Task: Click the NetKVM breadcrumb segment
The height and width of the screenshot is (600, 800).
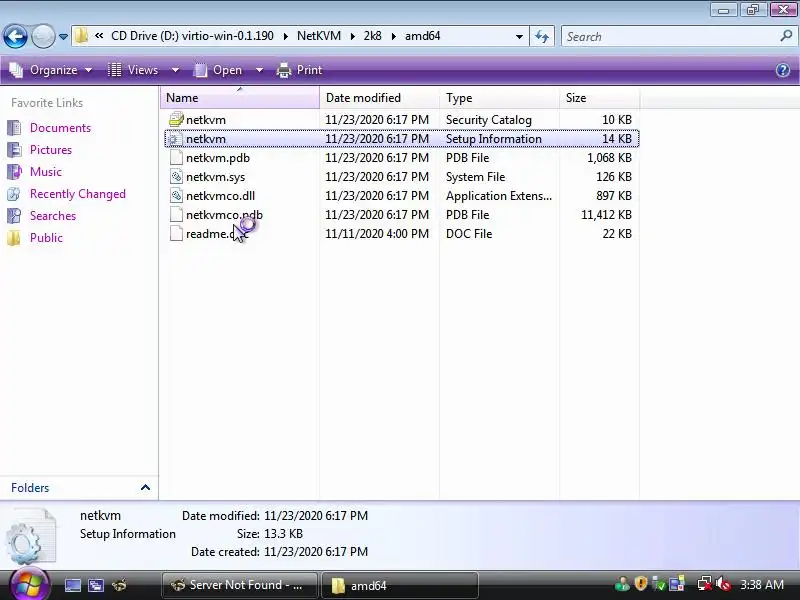Action: [x=319, y=36]
